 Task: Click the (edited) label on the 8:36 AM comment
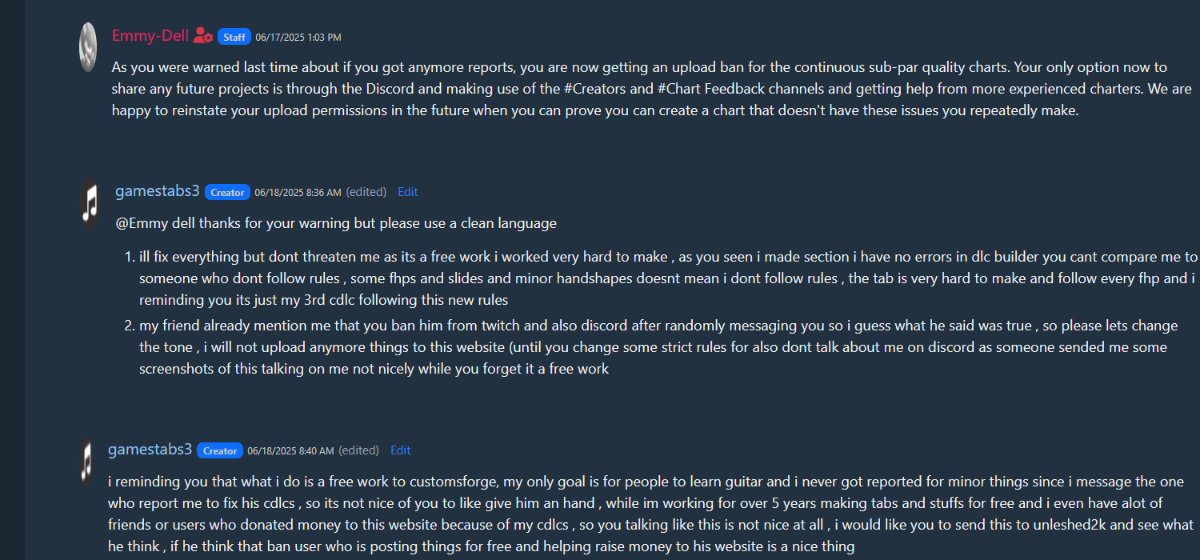pos(367,192)
